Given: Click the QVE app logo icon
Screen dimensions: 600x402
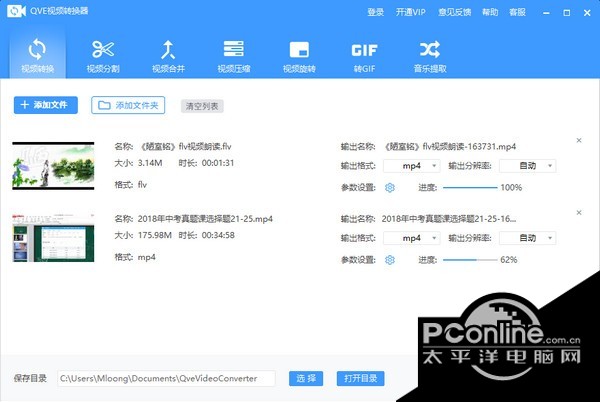Looking at the screenshot, I should pyautogui.click(x=16, y=11).
